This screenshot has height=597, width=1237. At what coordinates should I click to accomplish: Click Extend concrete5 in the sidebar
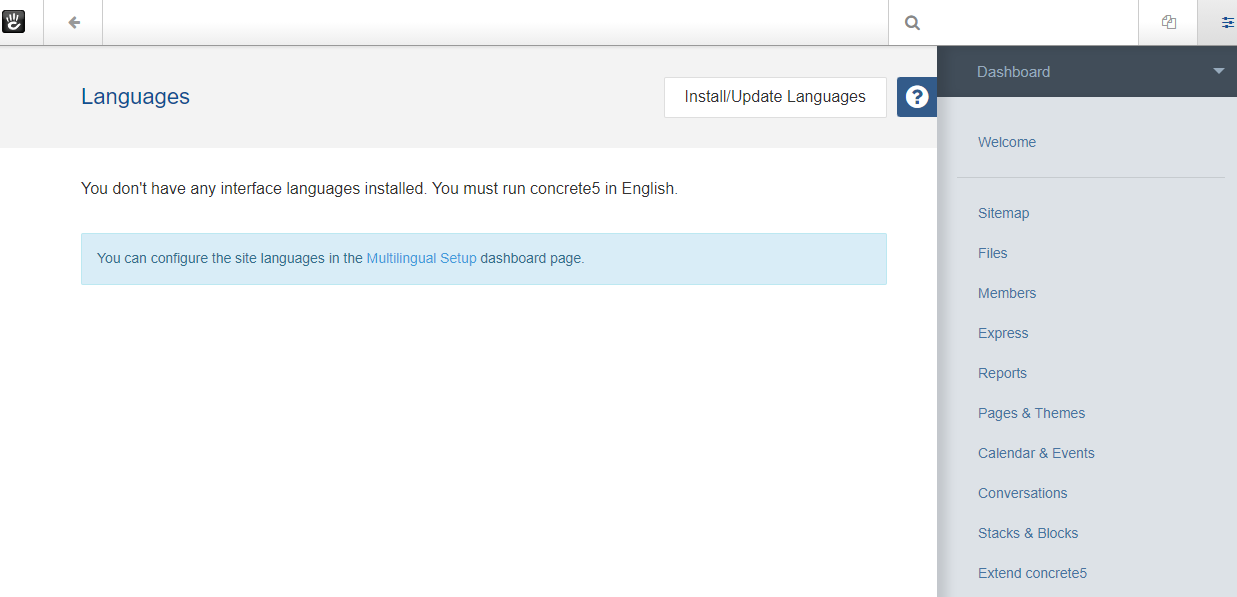(x=1032, y=573)
